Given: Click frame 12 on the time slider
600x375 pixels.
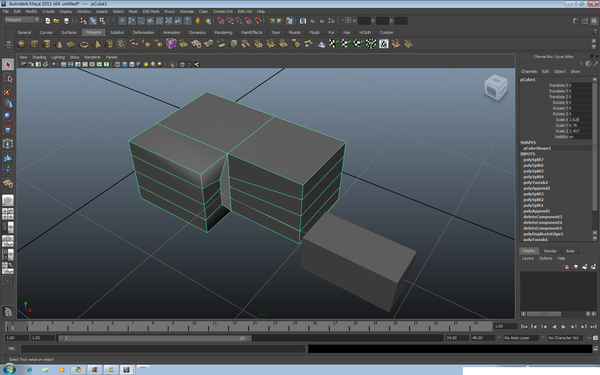Looking at the screenshot, I should (x=234, y=326).
